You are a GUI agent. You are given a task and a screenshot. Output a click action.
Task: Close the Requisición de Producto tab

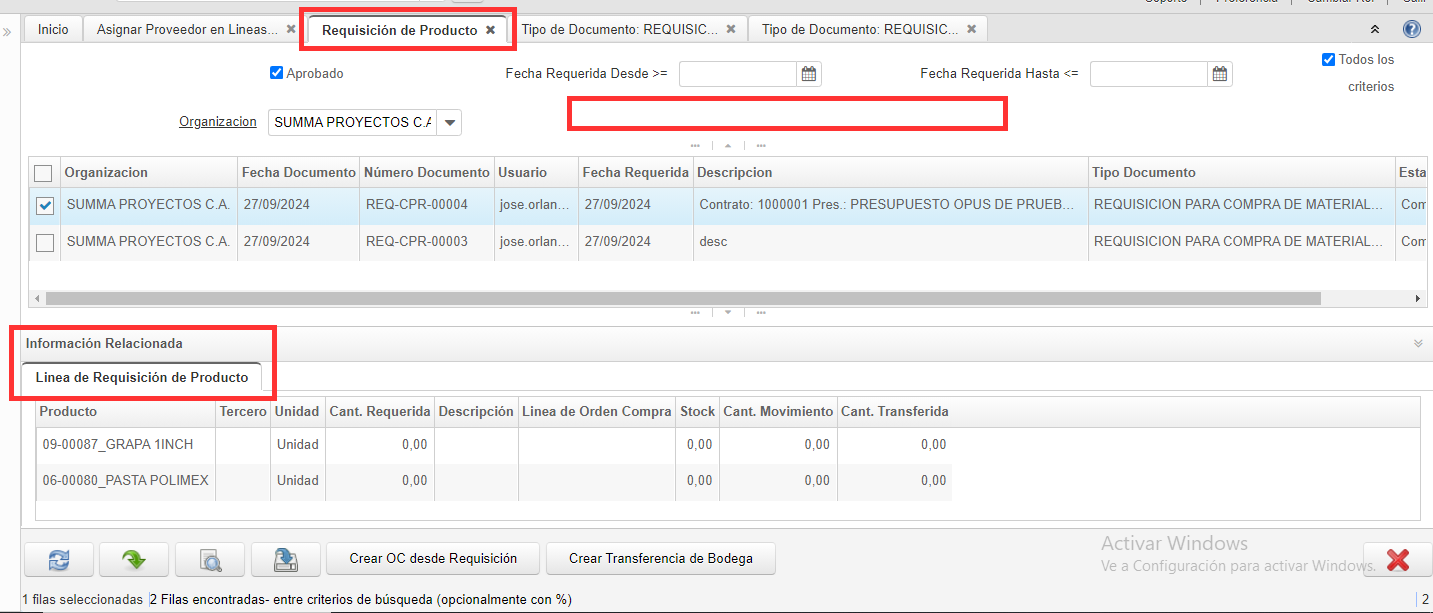490,30
